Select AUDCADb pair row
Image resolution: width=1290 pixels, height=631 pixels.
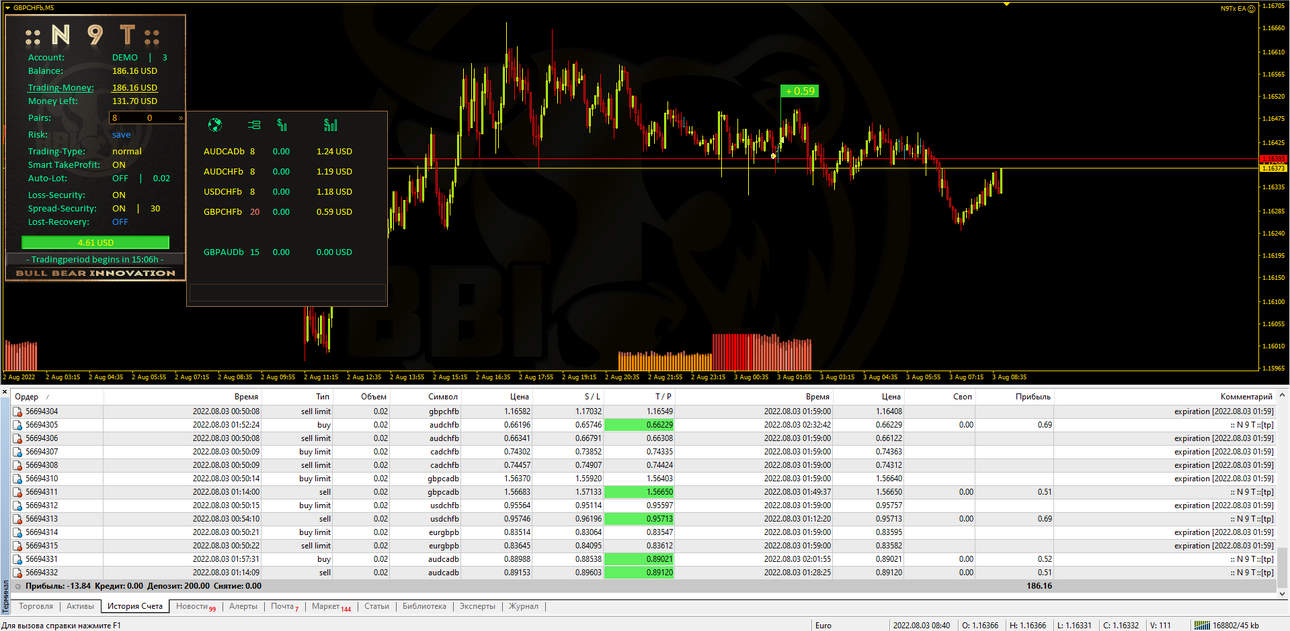tap(278, 152)
